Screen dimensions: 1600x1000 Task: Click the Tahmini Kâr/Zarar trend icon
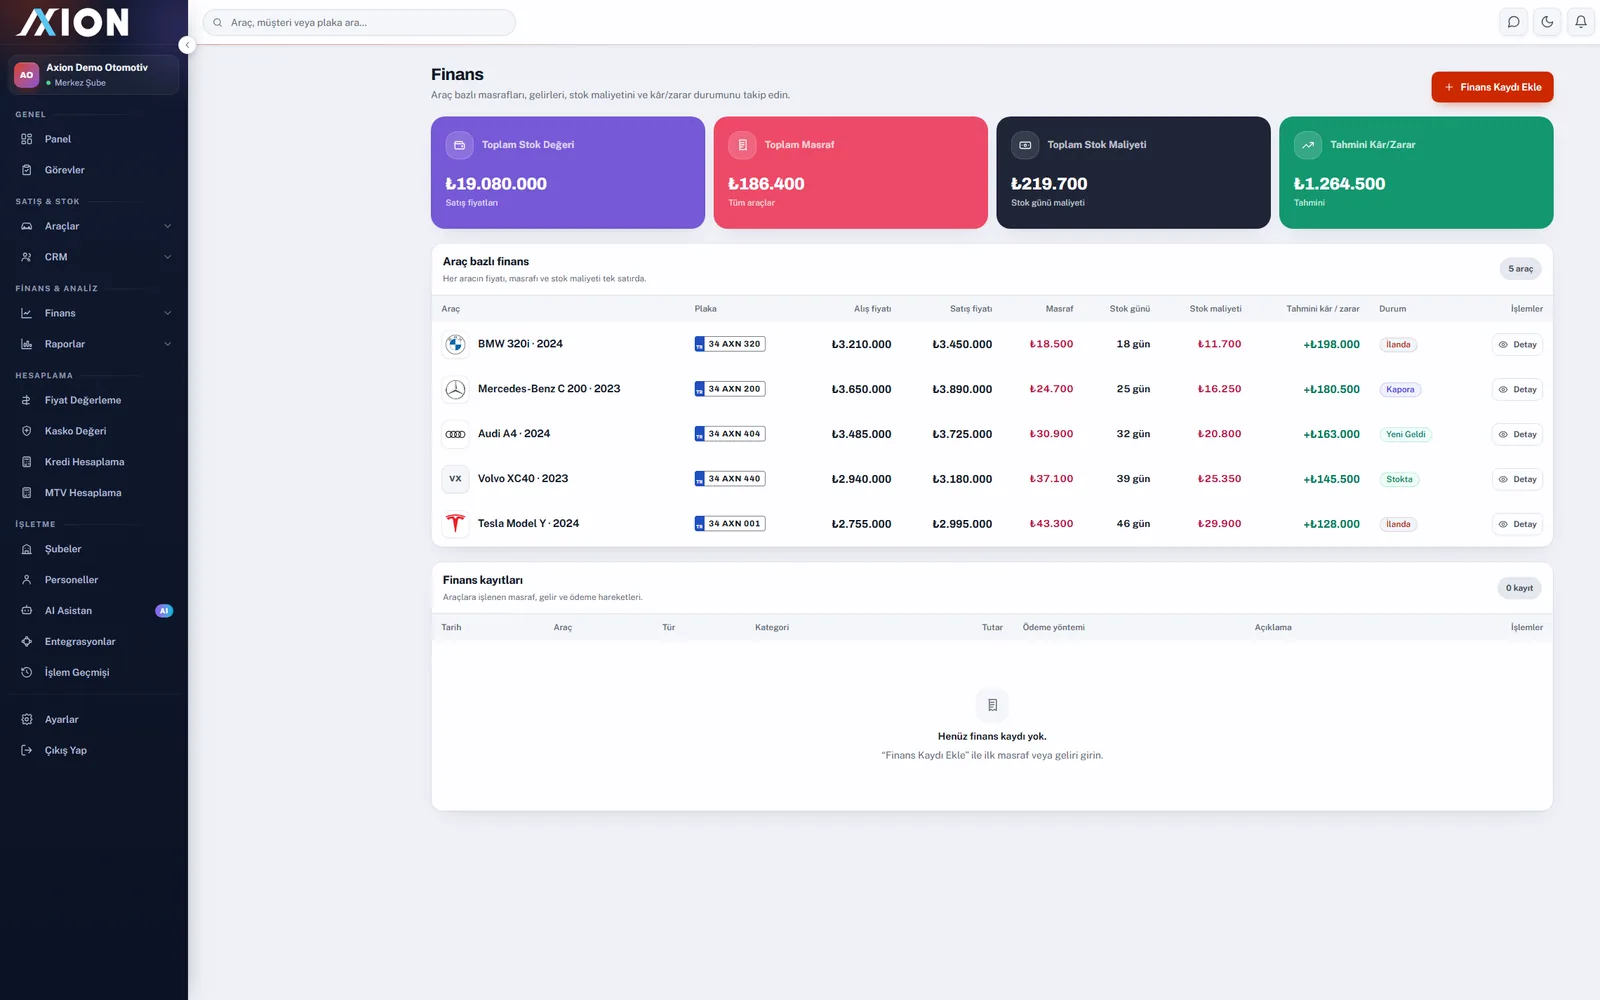coord(1308,145)
